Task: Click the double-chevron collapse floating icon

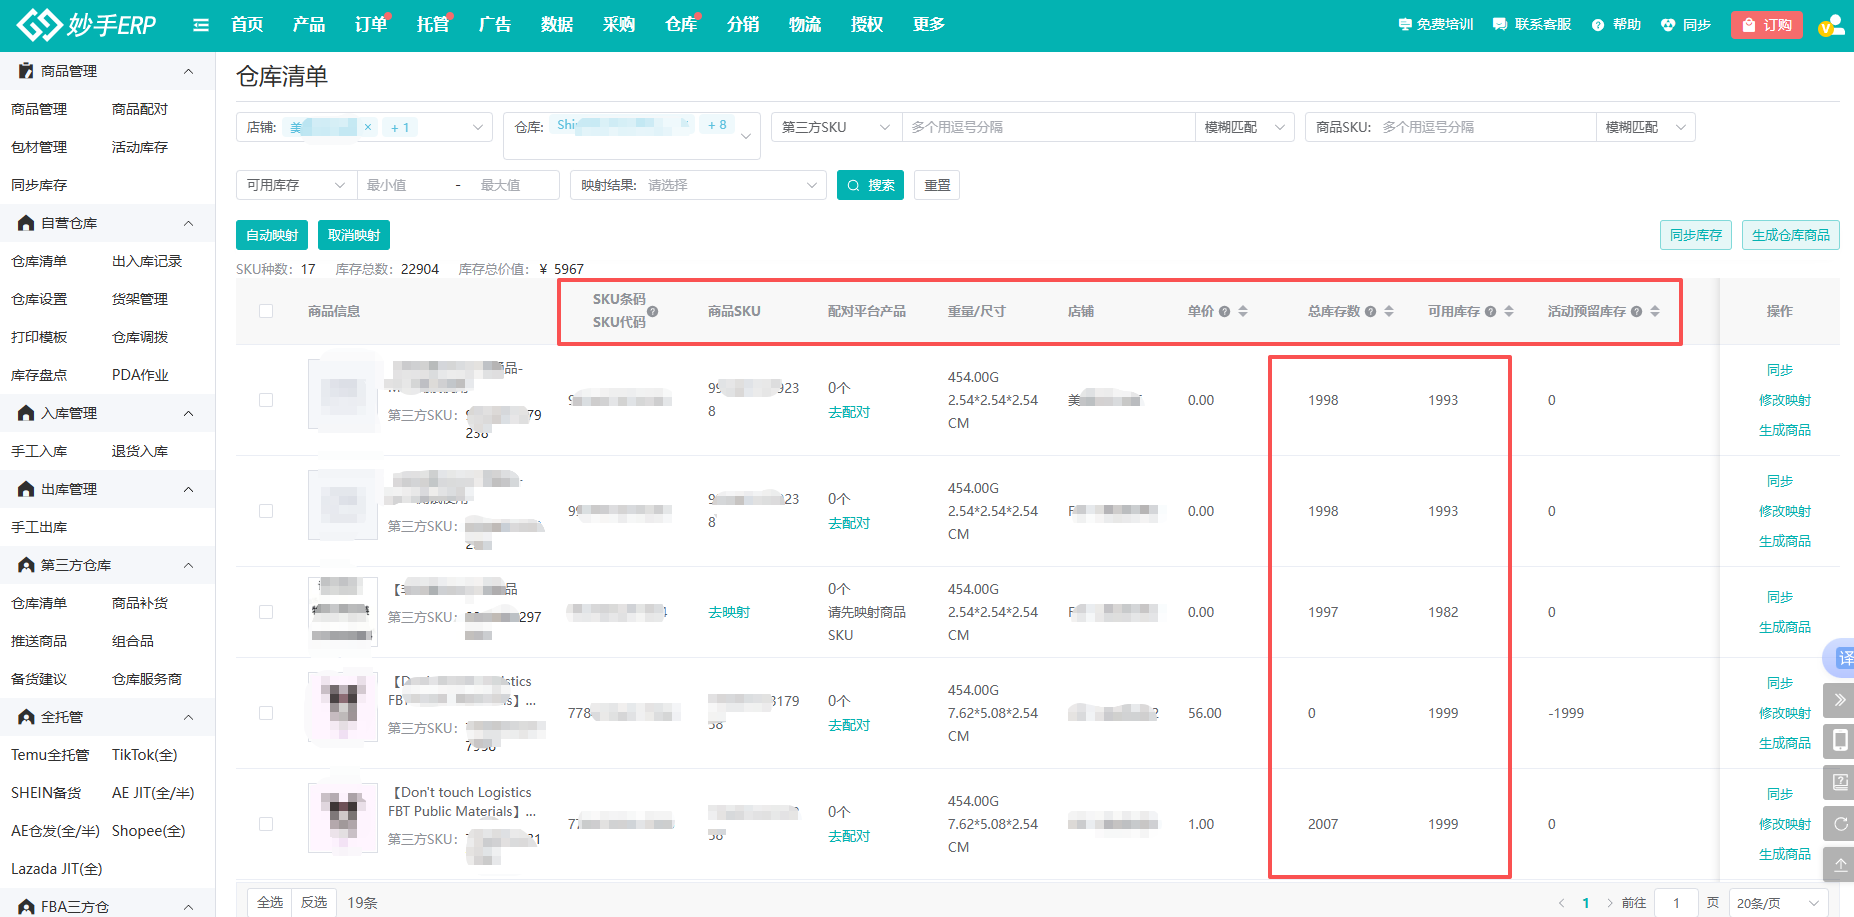Action: click(1840, 700)
